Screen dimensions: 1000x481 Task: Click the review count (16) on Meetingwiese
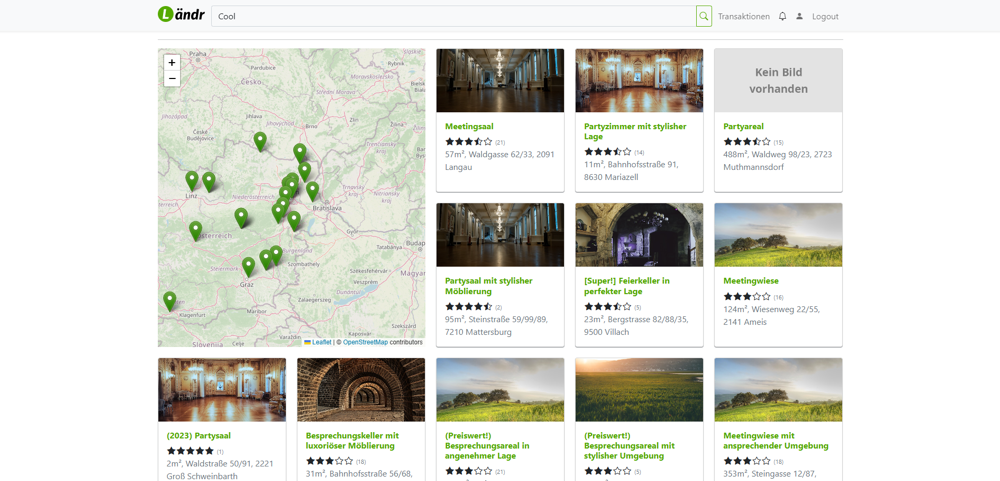pyautogui.click(x=778, y=297)
